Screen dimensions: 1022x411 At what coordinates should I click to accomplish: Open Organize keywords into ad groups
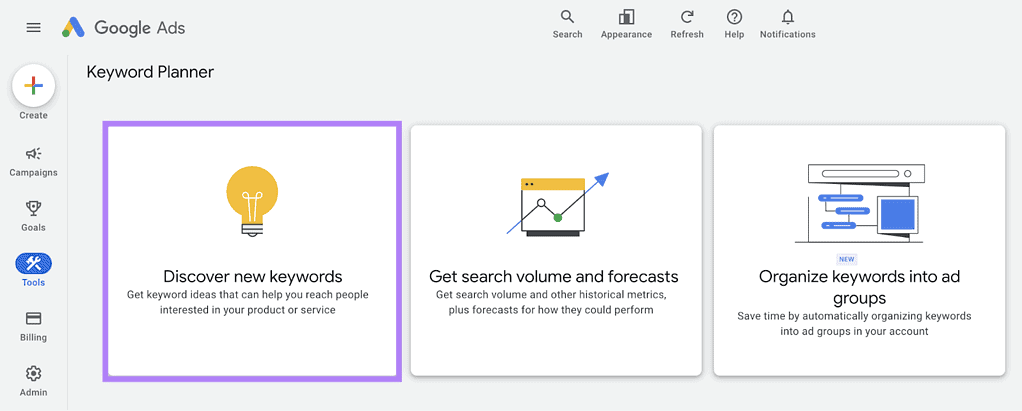click(x=859, y=251)
